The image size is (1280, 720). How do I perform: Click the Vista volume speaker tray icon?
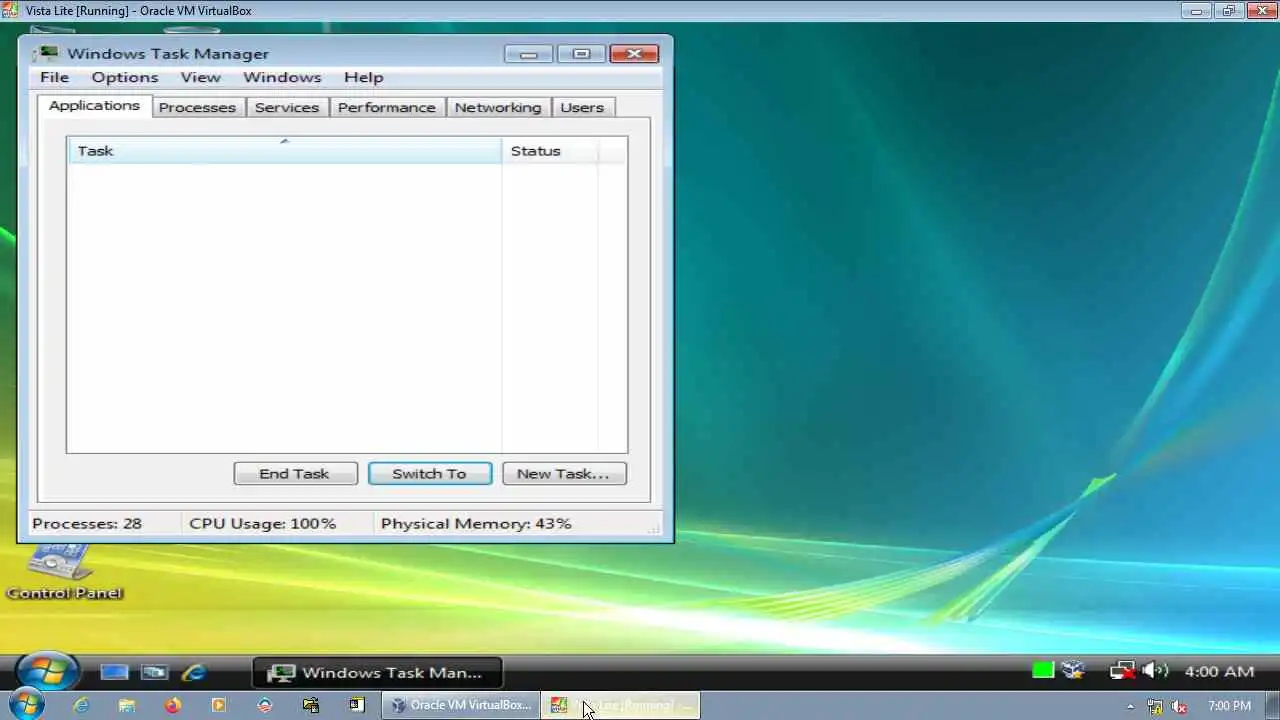pyautogui.click(x=1154, y=671)
